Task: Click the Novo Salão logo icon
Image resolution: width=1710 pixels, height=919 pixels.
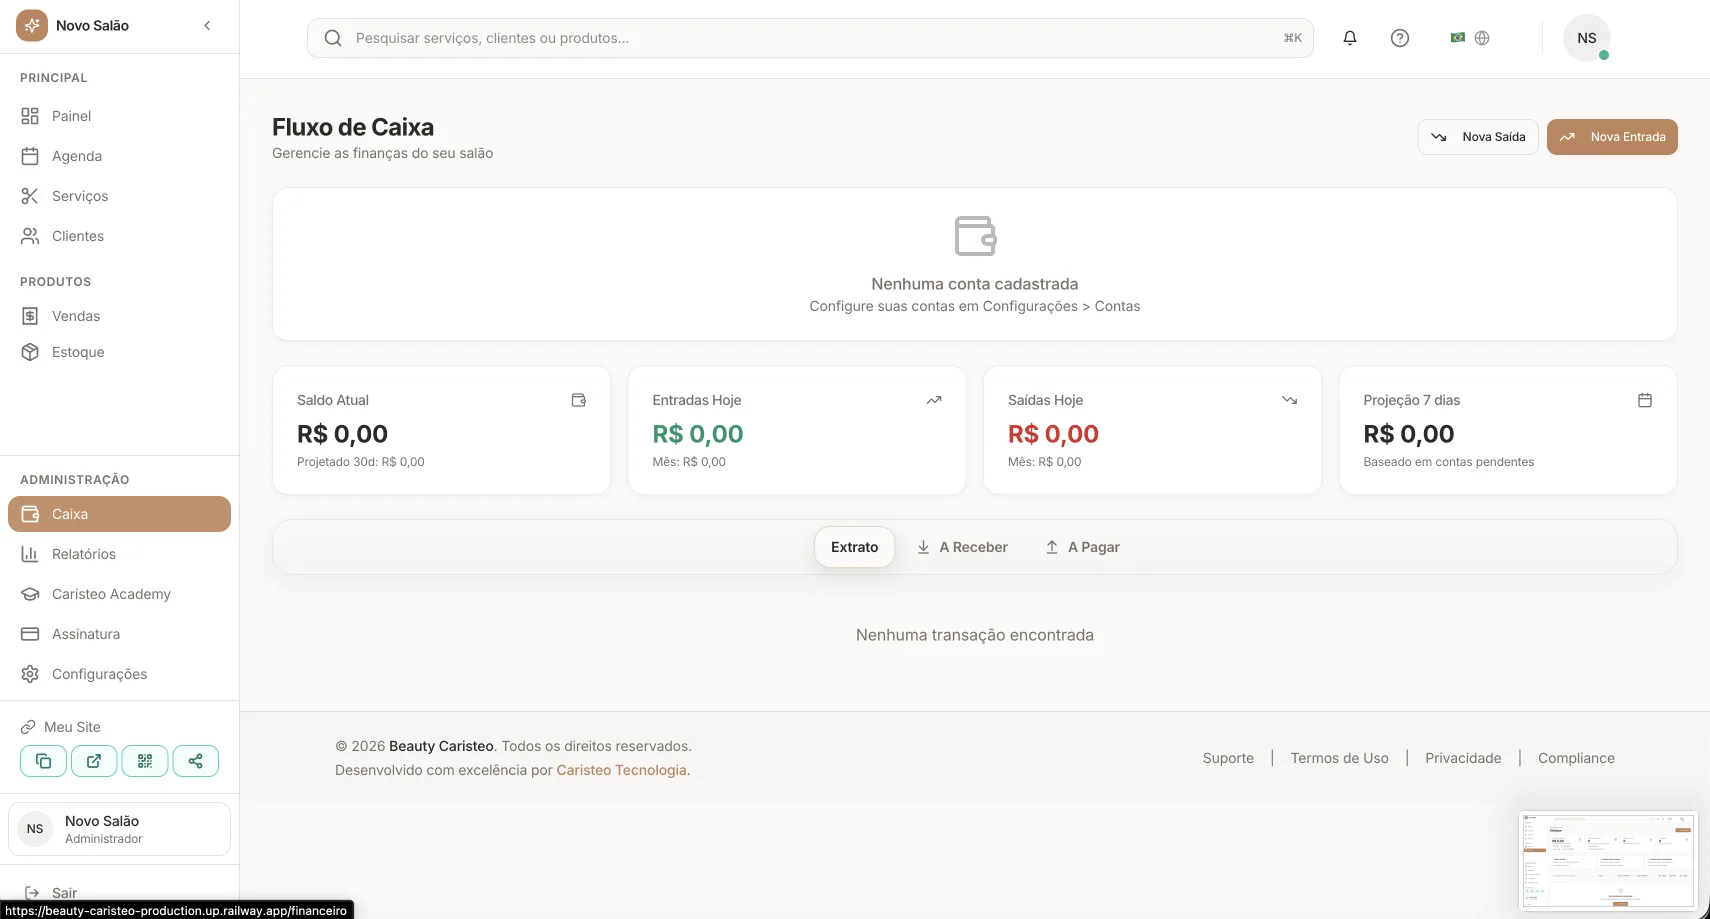Action: (x=32, y=26)
